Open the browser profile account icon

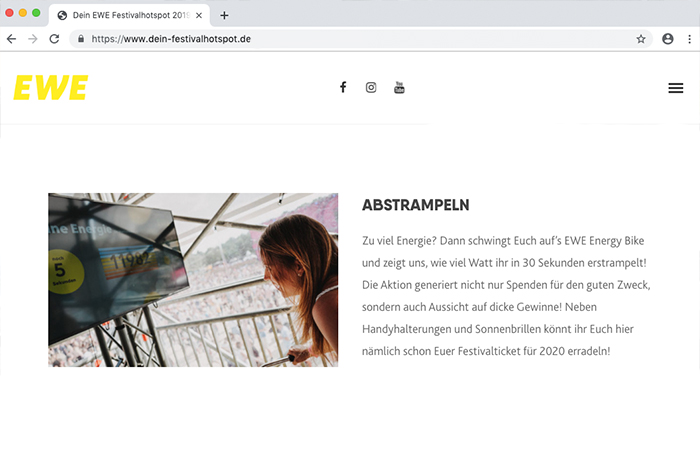667,39
